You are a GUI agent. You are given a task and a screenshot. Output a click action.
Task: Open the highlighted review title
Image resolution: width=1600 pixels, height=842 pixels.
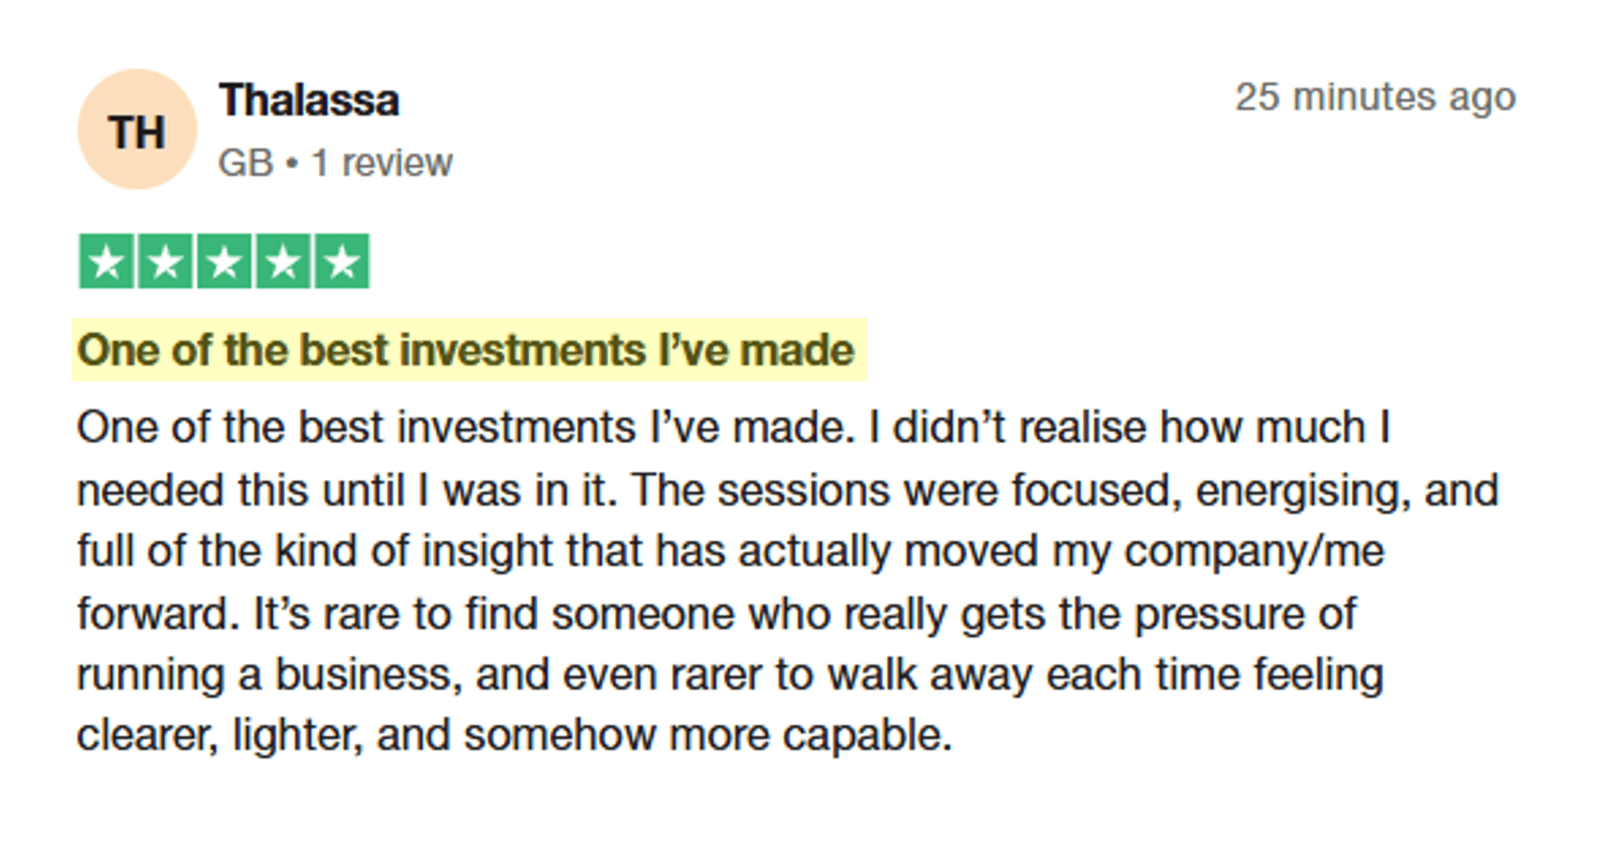coord(466,351)
